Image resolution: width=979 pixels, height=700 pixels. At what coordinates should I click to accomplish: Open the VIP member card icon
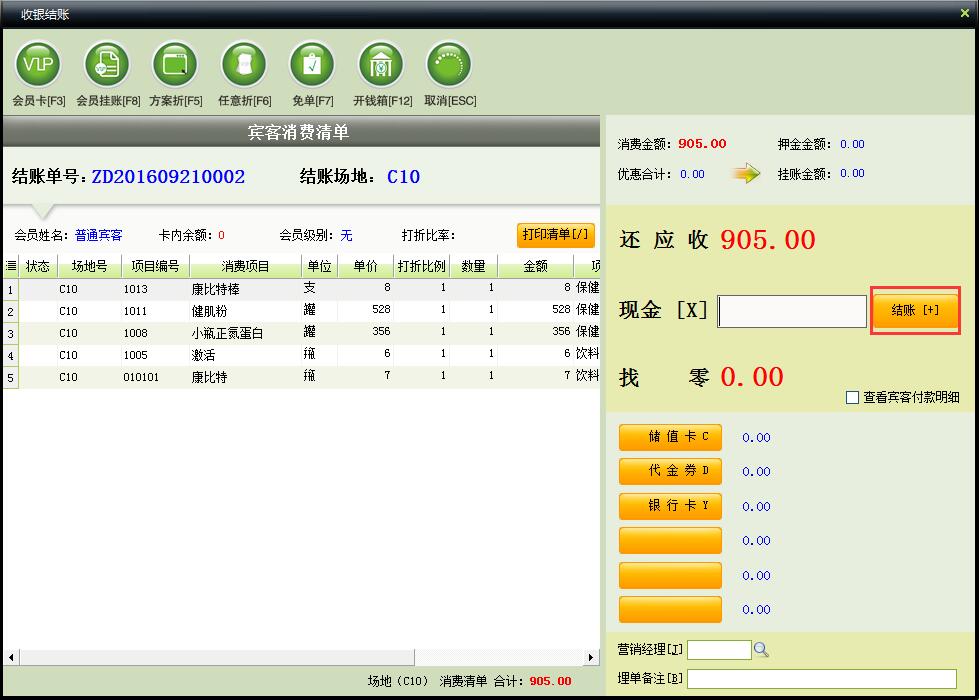point(38,64)
